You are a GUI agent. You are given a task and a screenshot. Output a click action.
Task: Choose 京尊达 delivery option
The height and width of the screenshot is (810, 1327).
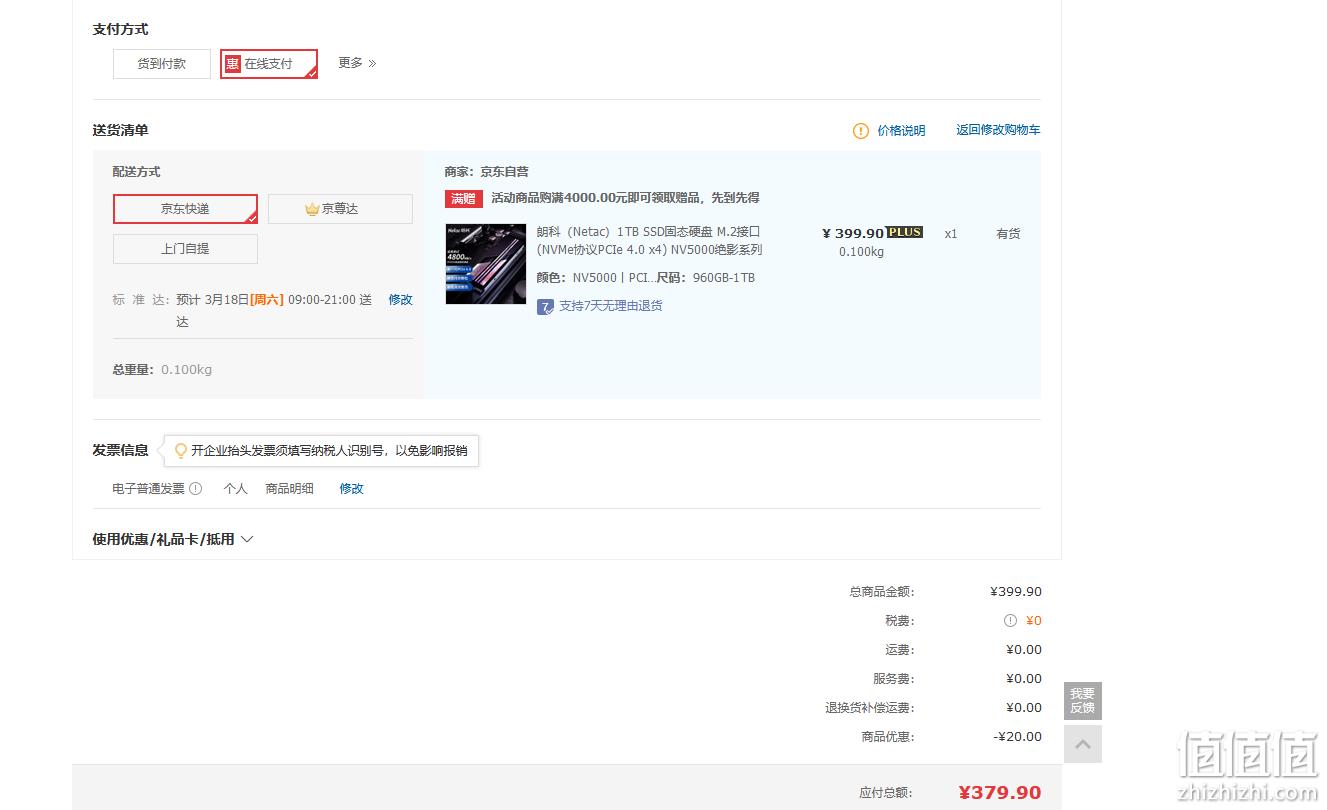340,209
